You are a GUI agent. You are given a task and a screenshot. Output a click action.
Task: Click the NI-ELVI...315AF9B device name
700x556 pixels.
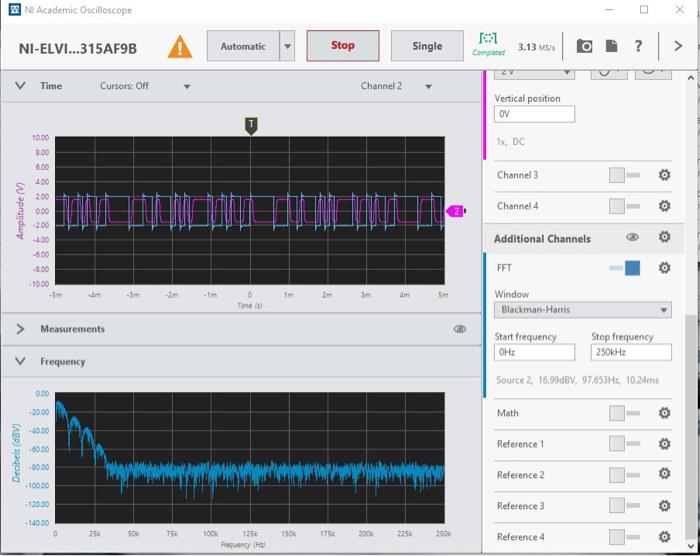(78, 48)
